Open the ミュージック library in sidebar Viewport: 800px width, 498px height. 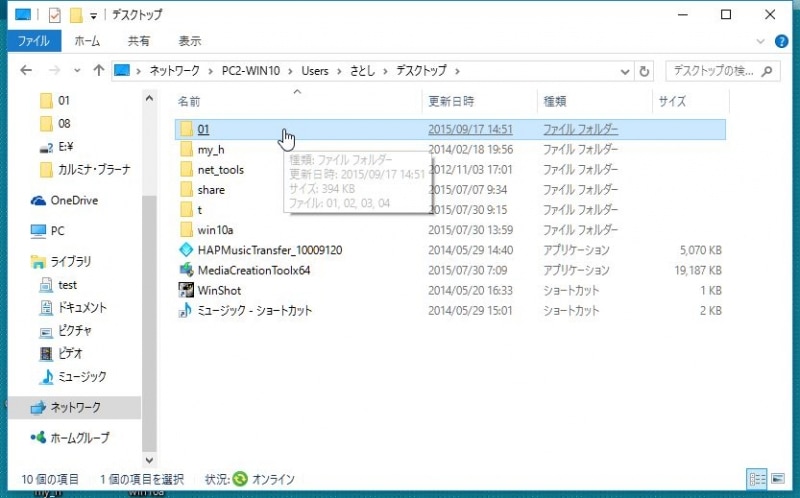73,377
